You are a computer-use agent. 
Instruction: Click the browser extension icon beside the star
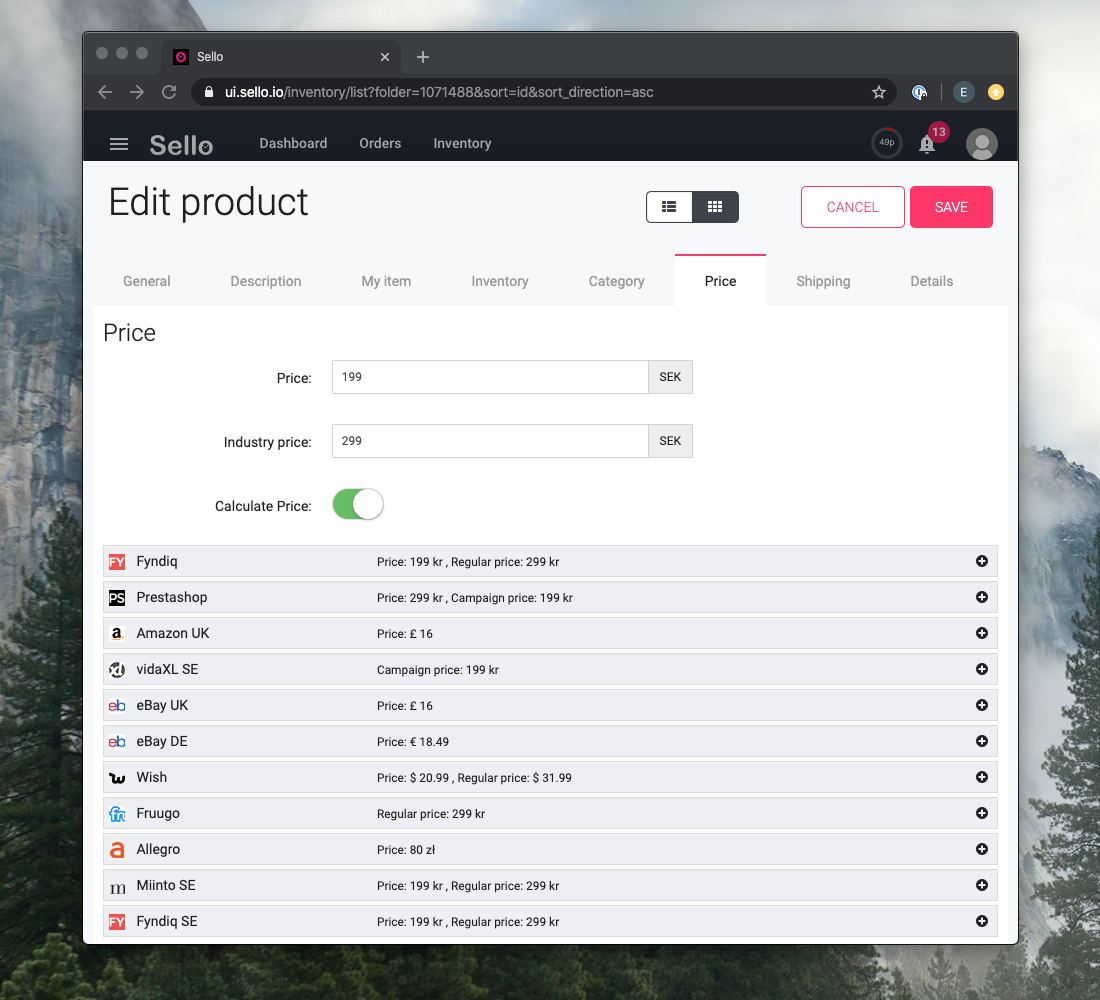919,92
